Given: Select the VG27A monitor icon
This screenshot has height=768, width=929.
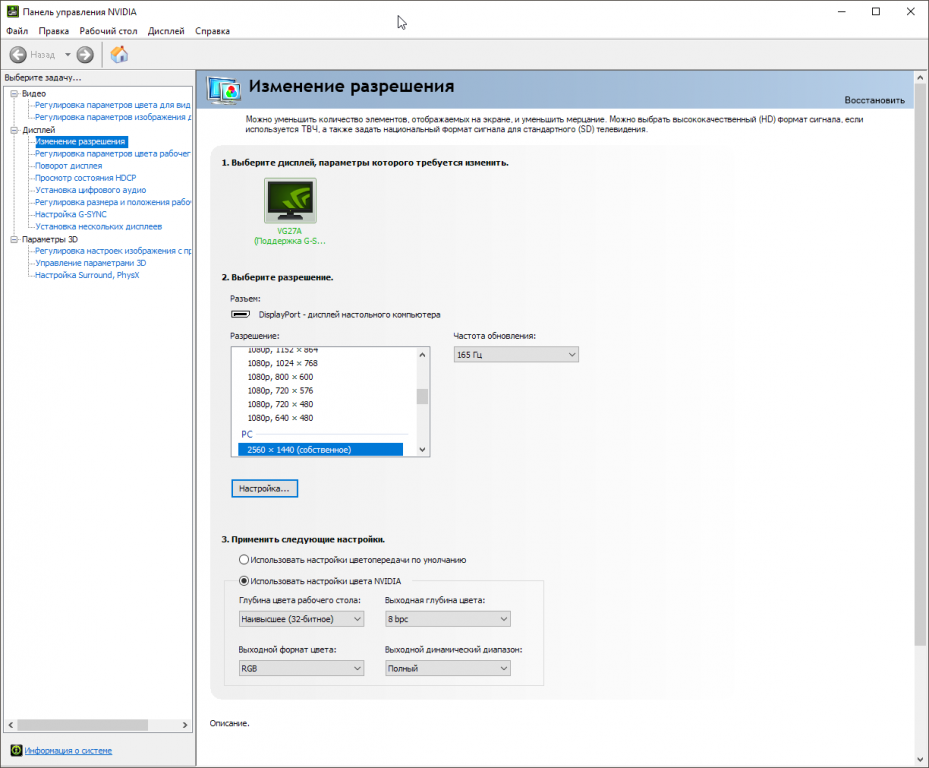Looking at the screenshot, I should (x=290, y=200).
